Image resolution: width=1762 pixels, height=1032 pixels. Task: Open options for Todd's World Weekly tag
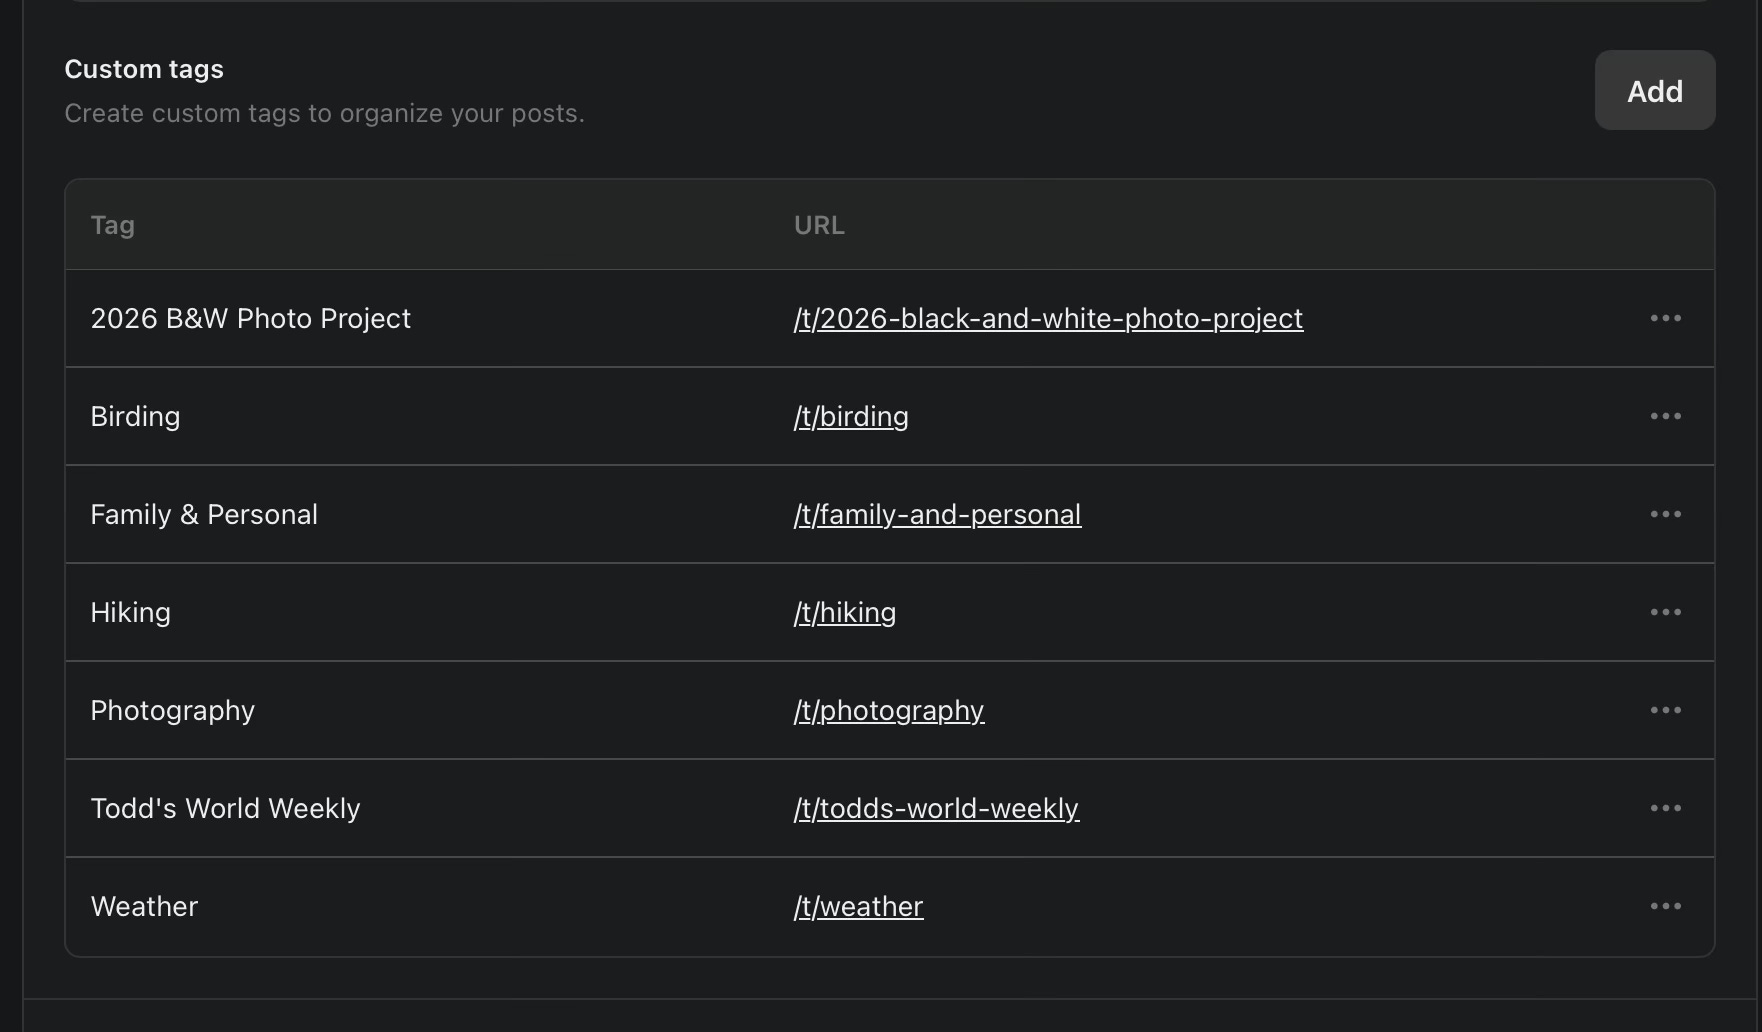pyautogui.click(x=1665, y=808)
